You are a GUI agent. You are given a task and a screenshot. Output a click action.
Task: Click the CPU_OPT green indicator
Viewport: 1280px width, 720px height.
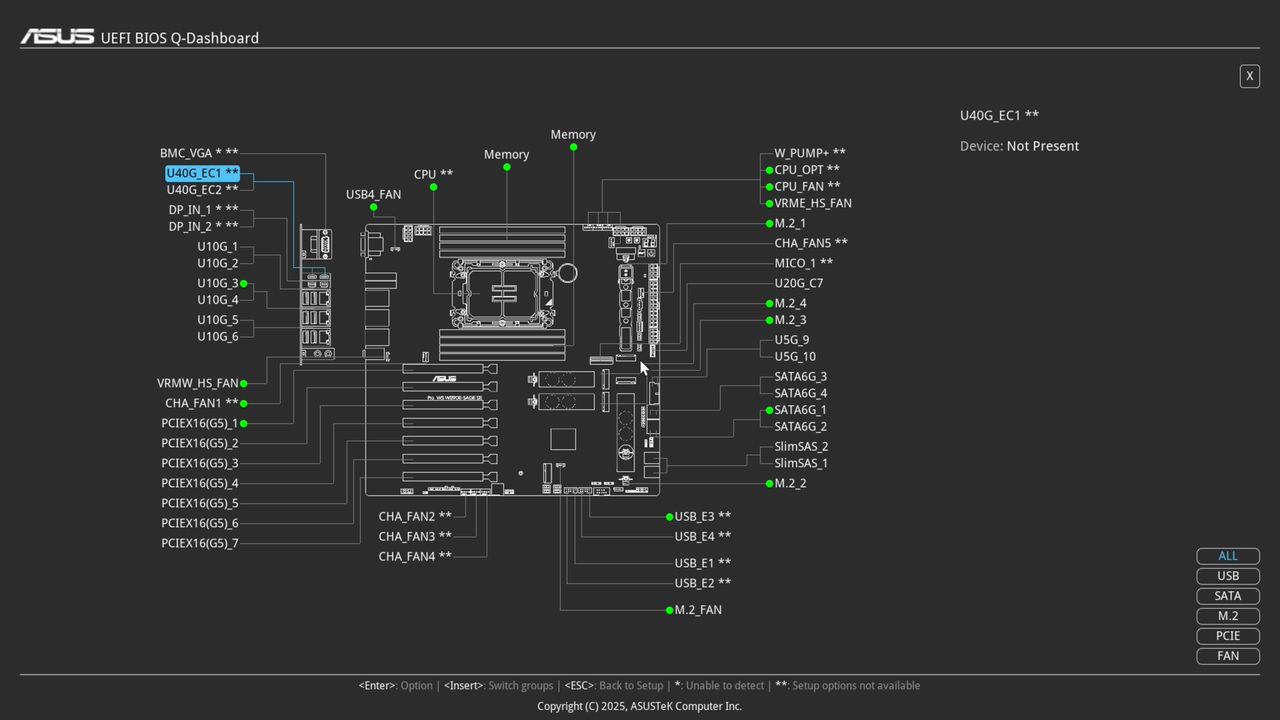click(x=768, y=170)
